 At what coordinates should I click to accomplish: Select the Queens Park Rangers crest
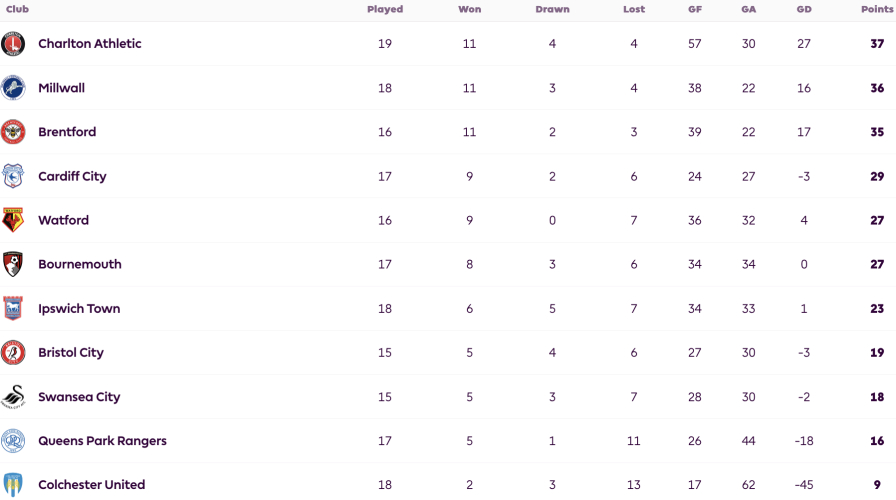point(13,441)
